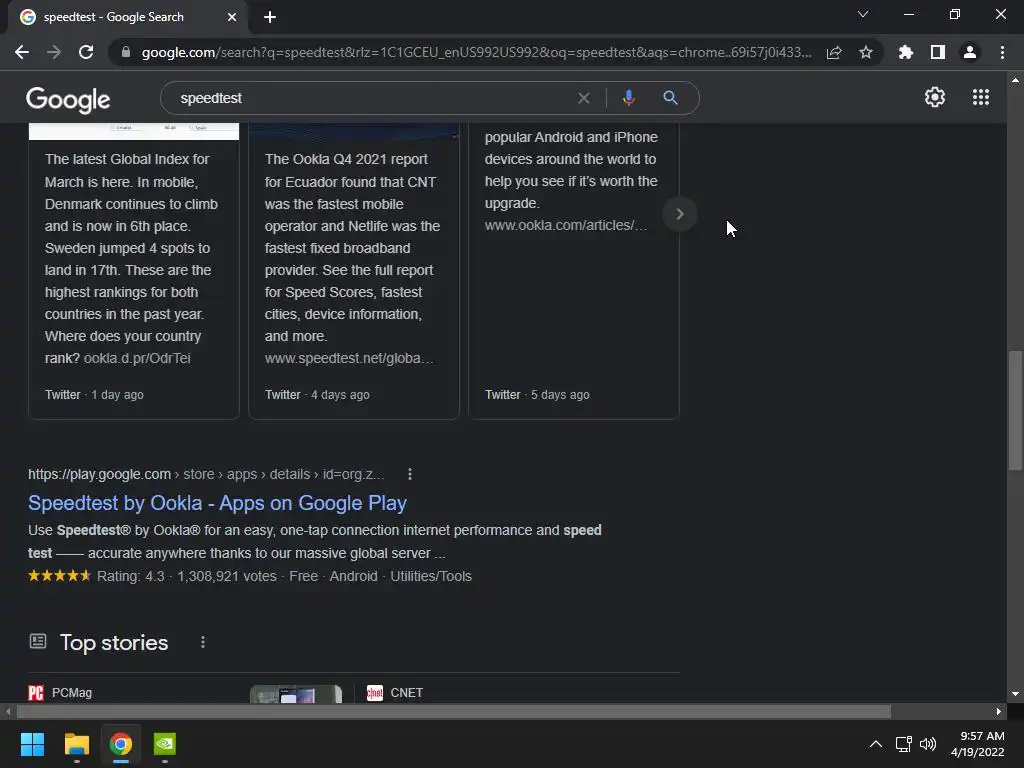Click the play.google.com breadcrumb URL

point(206,474)
